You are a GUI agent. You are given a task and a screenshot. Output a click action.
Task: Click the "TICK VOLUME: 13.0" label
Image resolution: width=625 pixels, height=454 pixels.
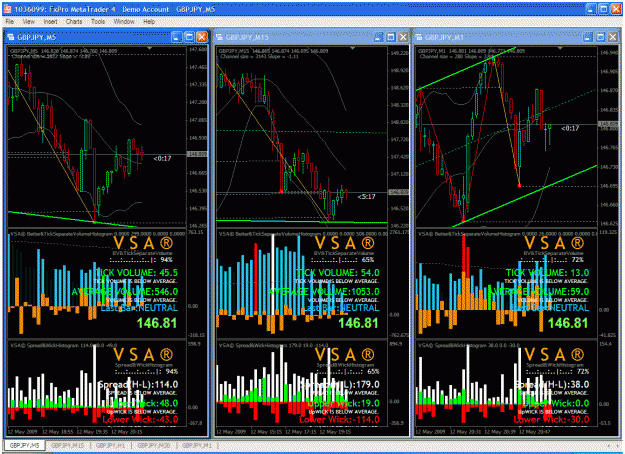coord(547,273)
